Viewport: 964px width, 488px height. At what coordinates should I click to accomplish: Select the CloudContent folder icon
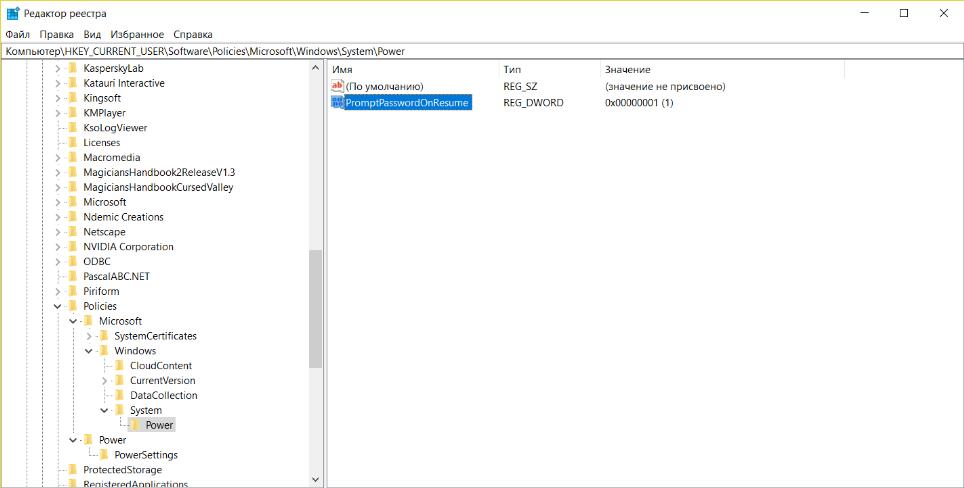click(x=119, y=366)
